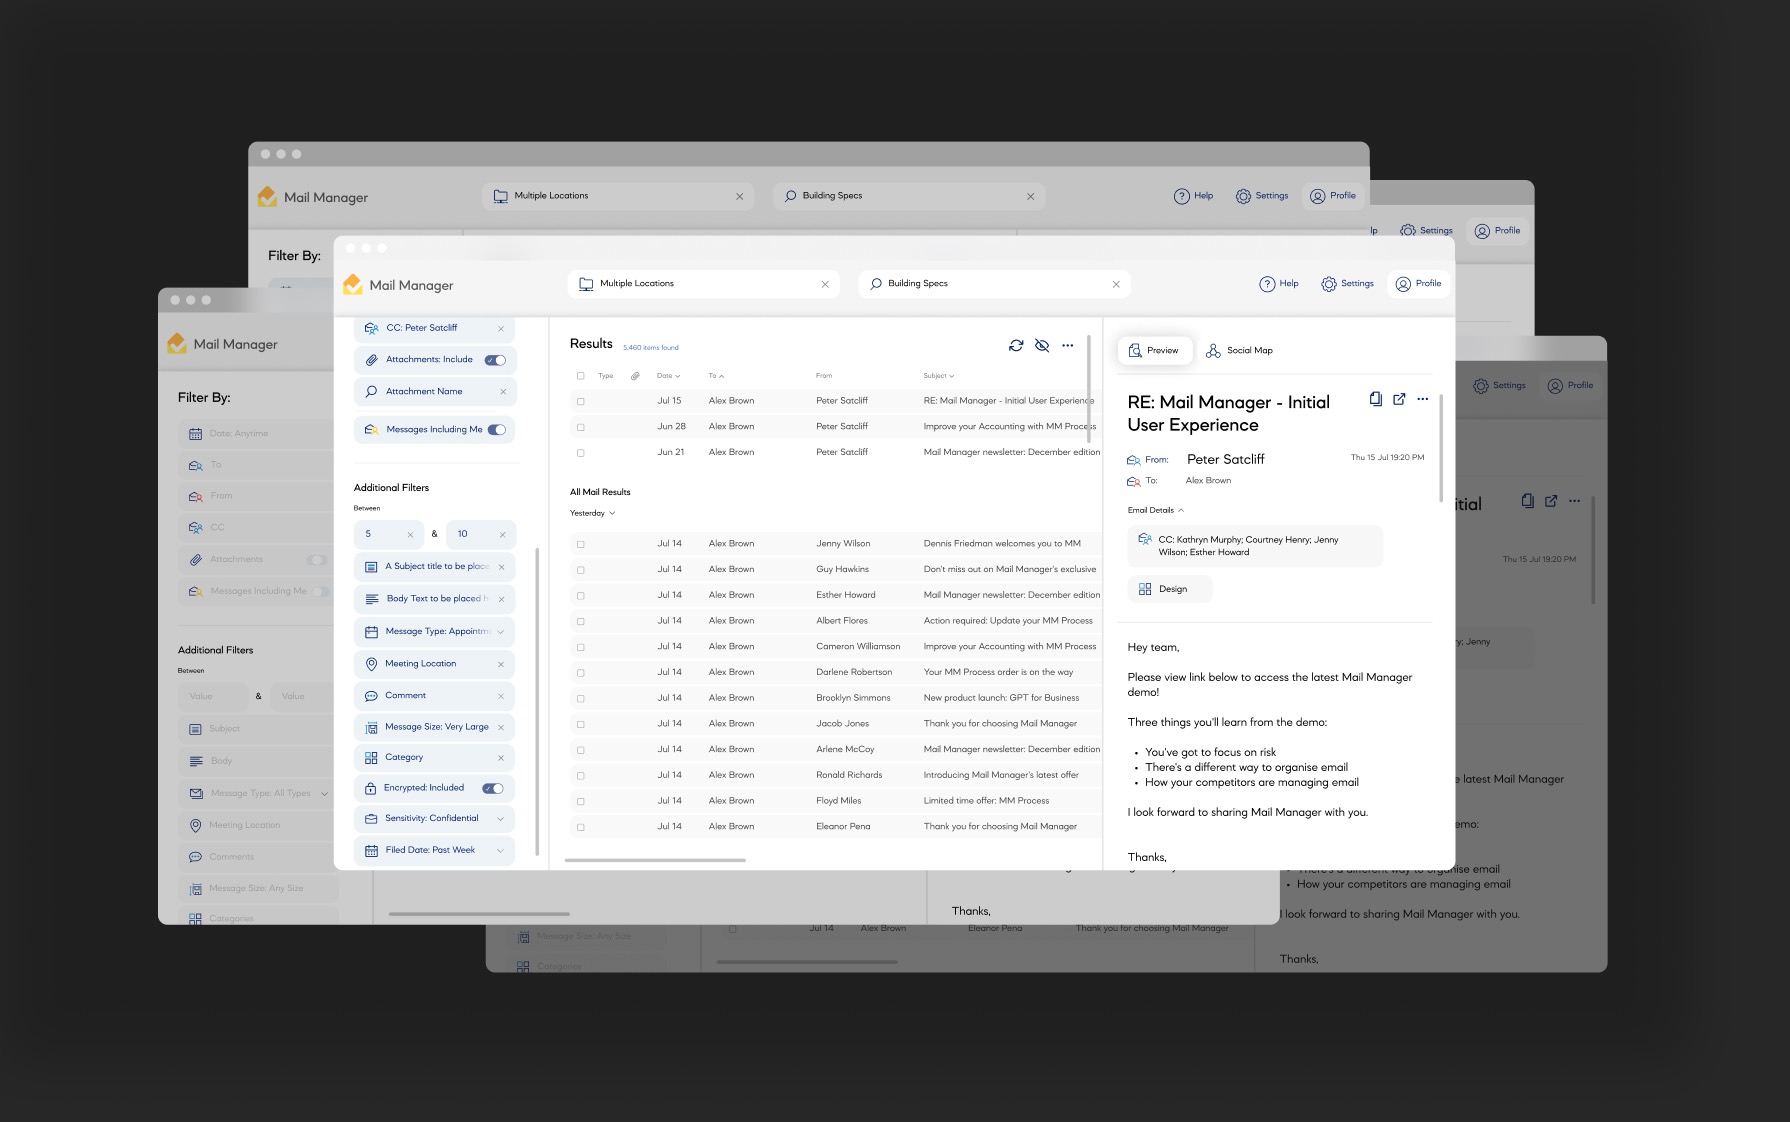Select the refresh icon above Results
Image resolution: width=1790 pixels, height=1122 pixels.
(1017, 345)
